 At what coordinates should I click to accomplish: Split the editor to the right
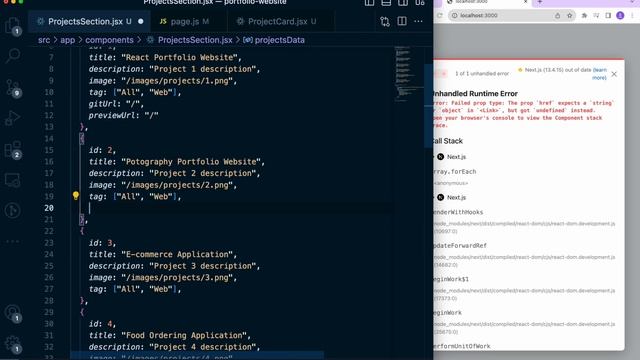(402, 21)
